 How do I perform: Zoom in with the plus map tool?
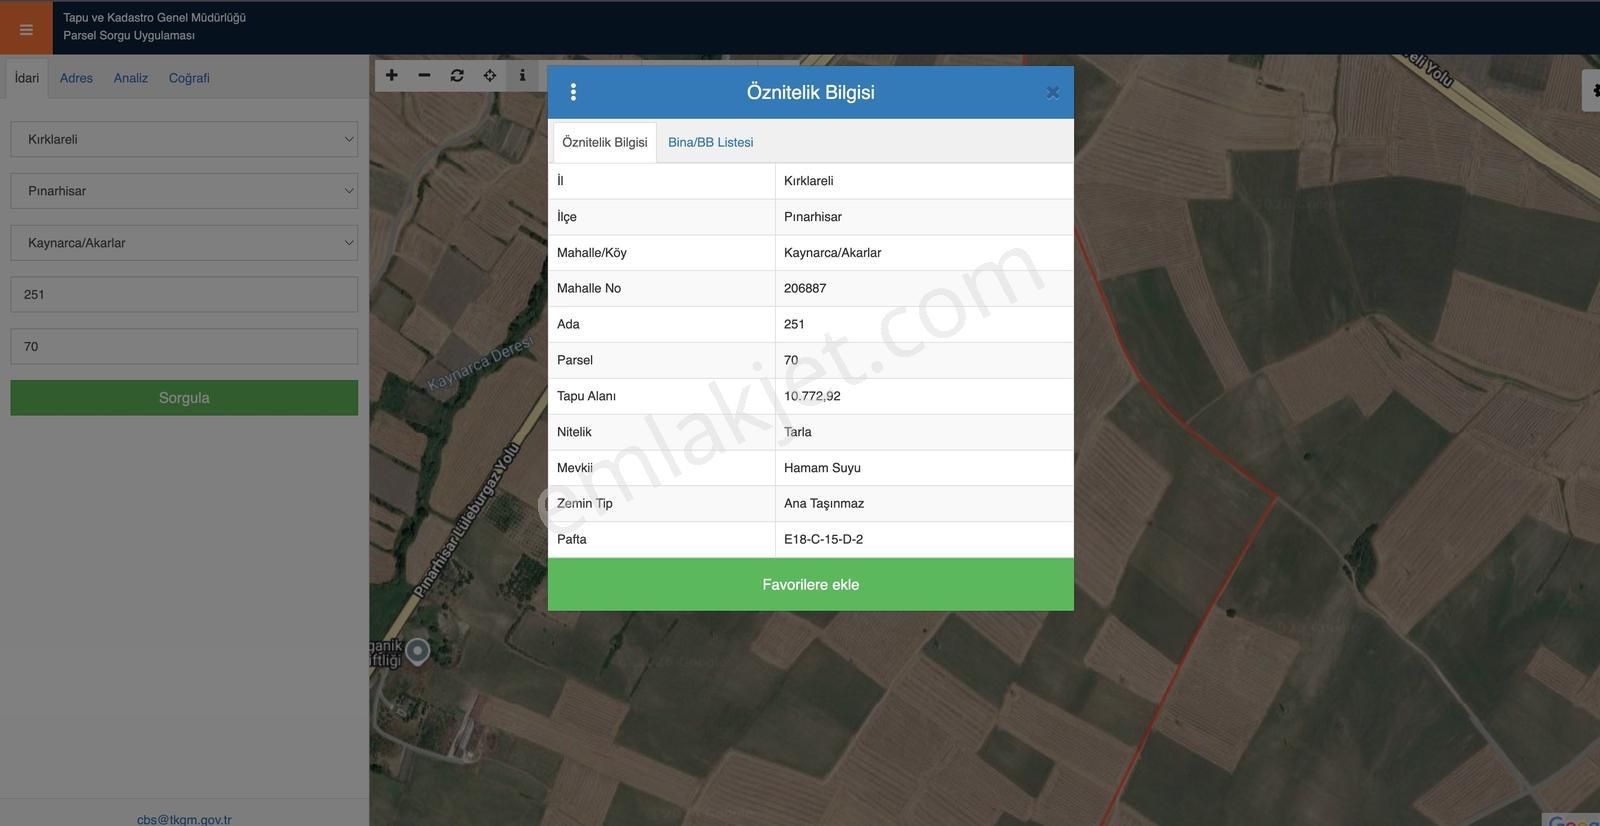tap(392, 75)
